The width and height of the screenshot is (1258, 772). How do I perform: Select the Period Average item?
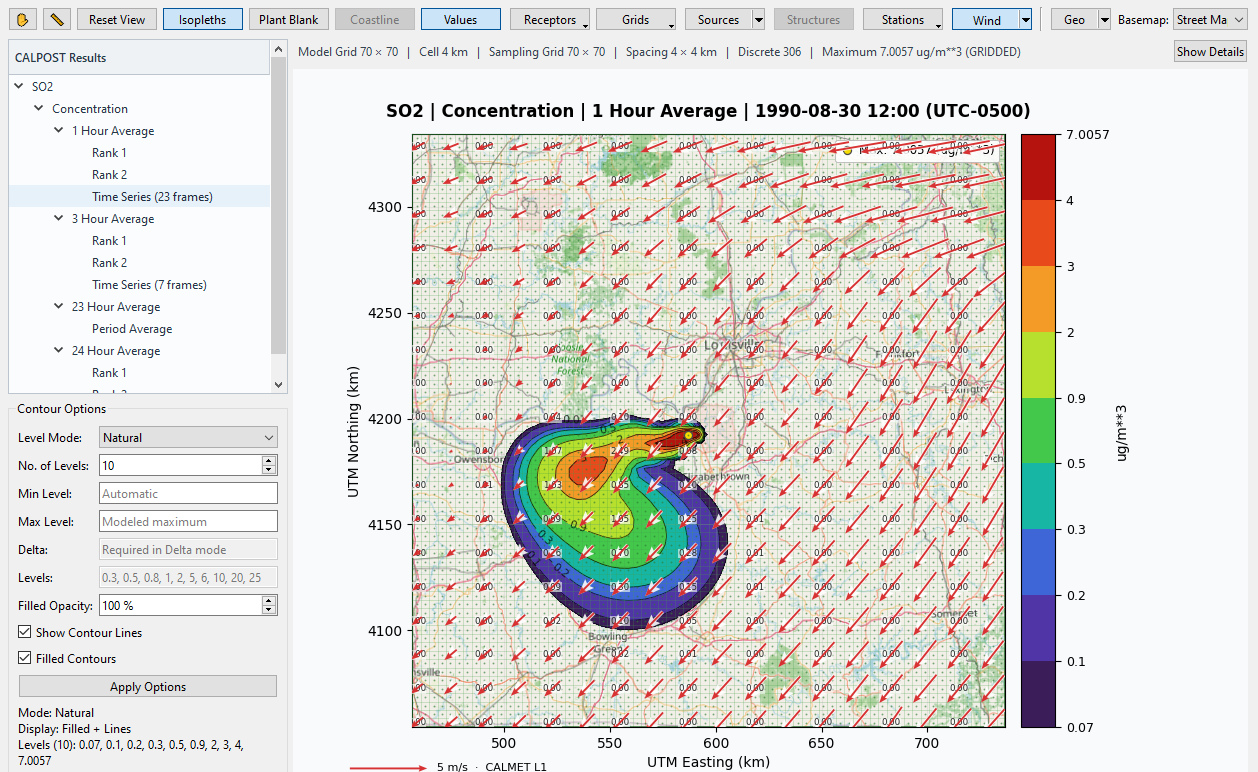click(132, 329)
